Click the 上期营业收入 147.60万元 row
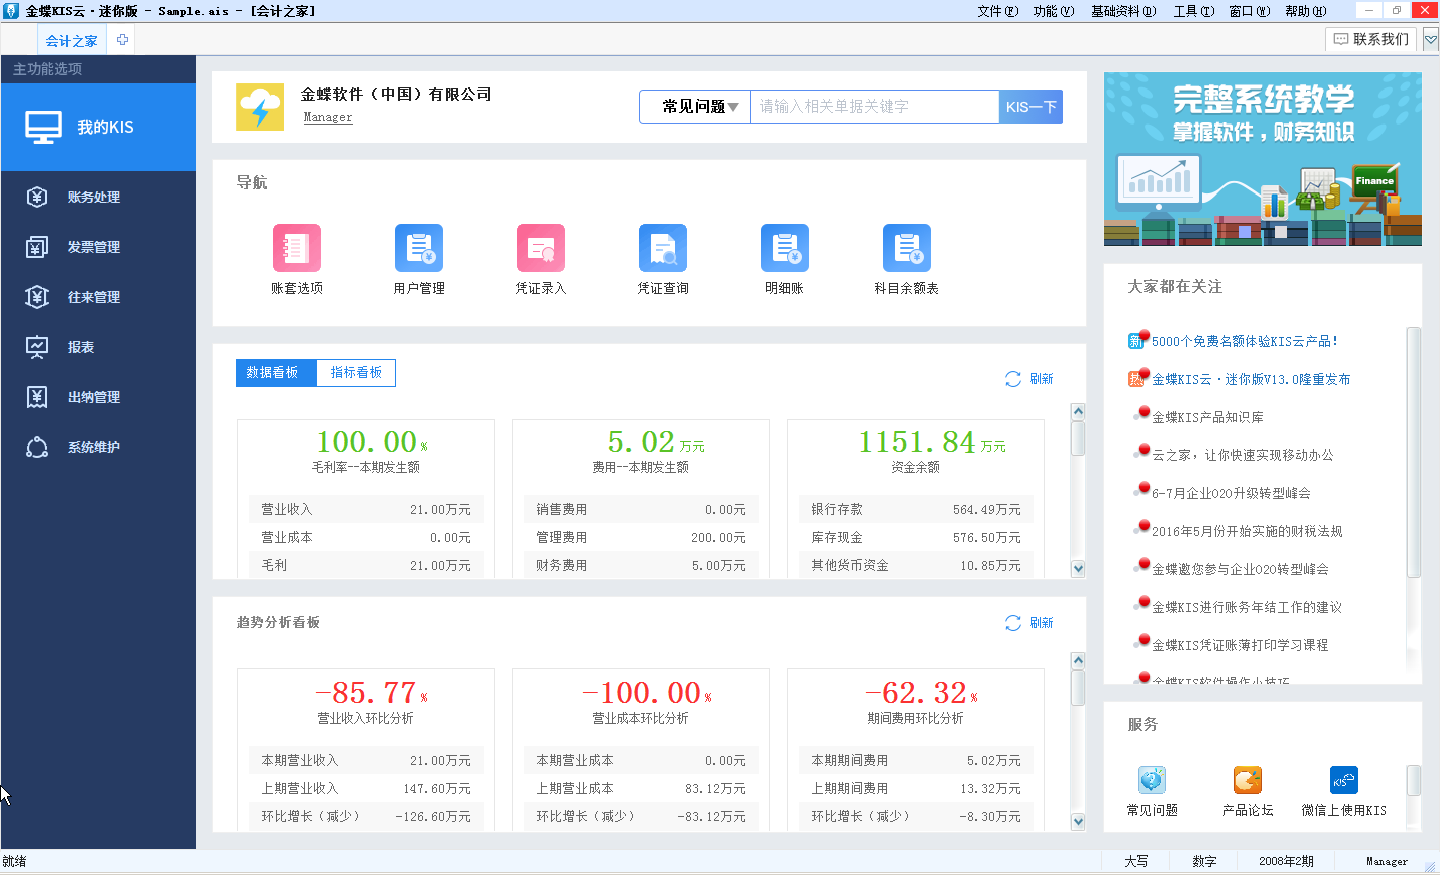The image size is (1440, 875). click(366, 788)
